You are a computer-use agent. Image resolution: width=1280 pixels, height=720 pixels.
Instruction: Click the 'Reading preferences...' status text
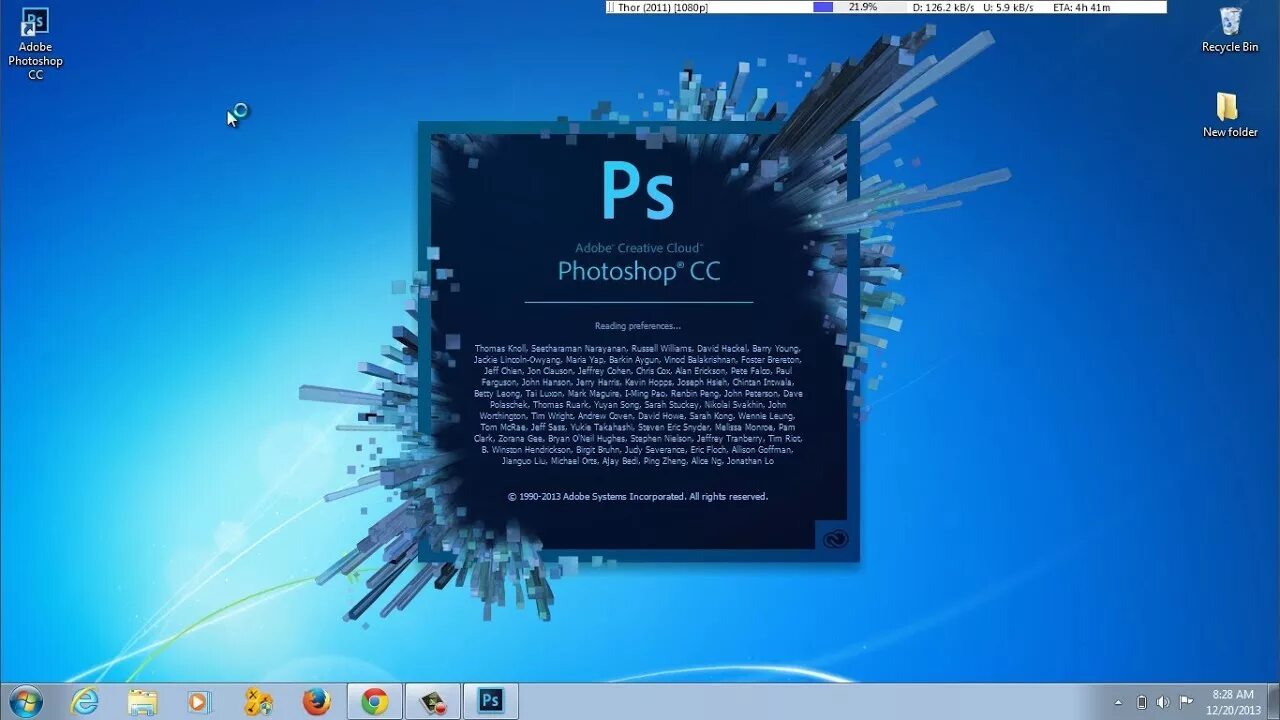637,326
